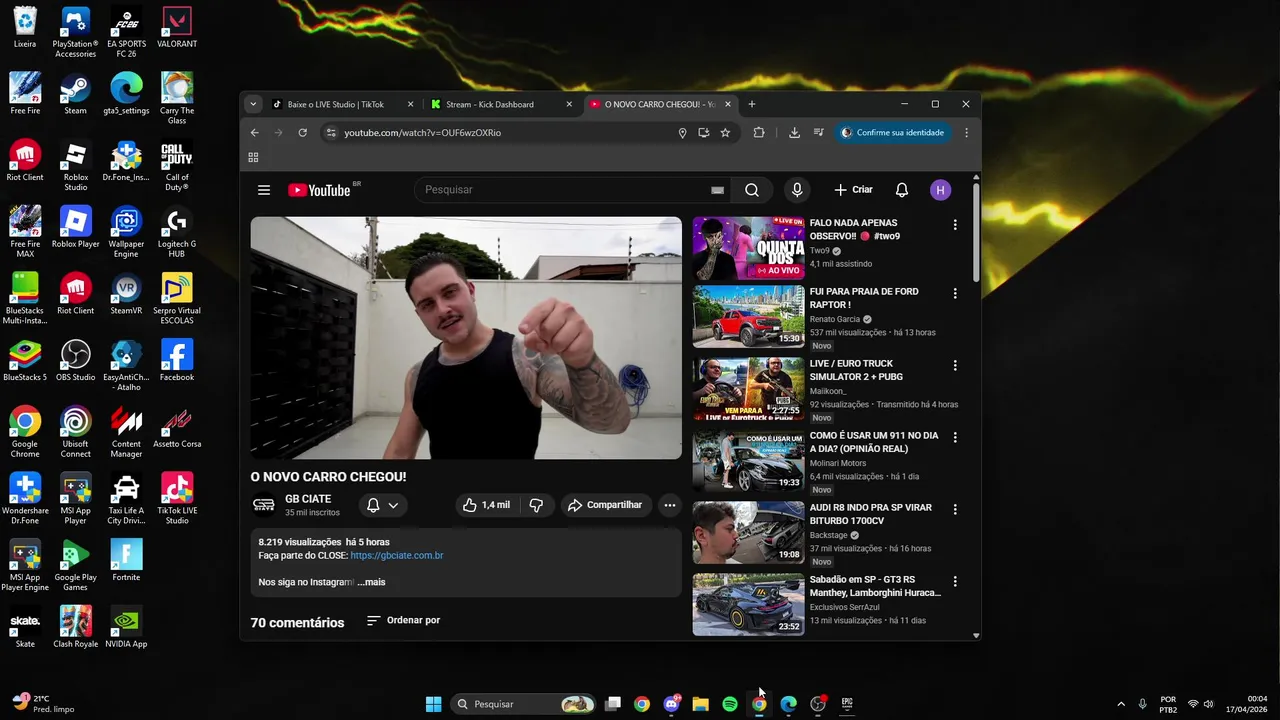The image size is (1280, 720).
Task: Click the install app icon in address bar
Action: [x=704, y=132]
